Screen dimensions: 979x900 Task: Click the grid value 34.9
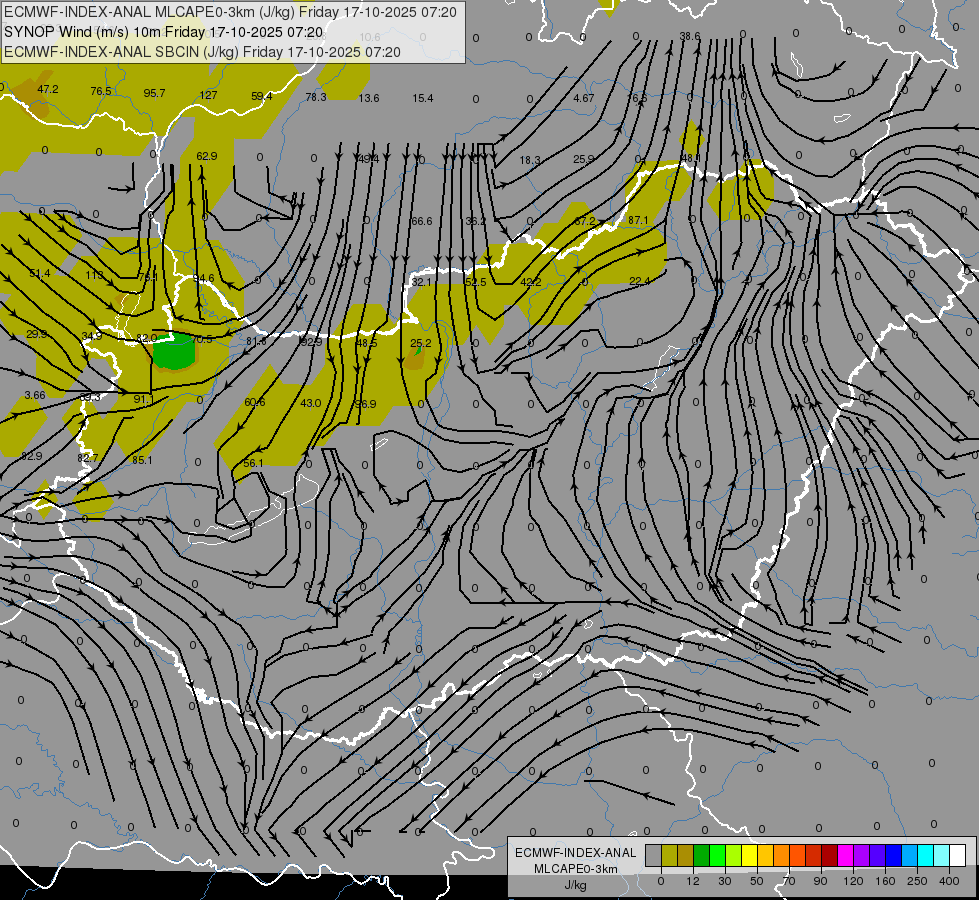pyautogui.click(x=92, y=336)
